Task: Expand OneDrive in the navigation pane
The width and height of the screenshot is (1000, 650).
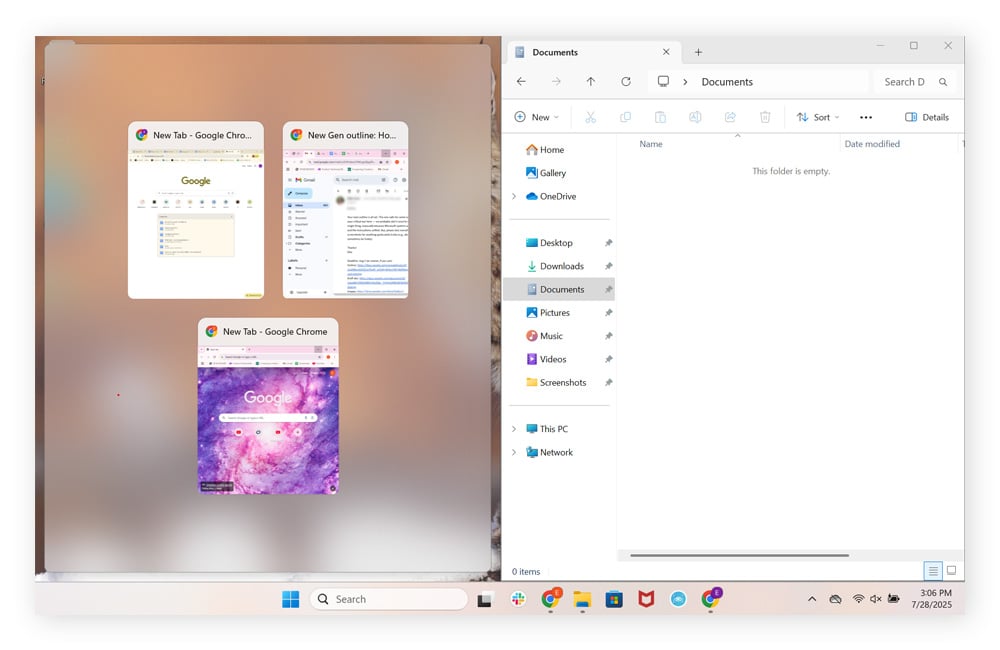Action: click(514, 196)
